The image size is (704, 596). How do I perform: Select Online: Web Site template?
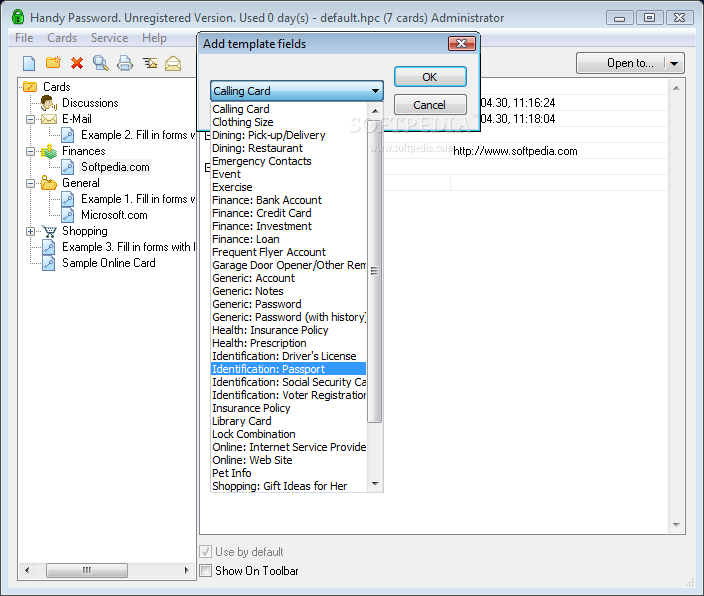click(x=288, y=460)
